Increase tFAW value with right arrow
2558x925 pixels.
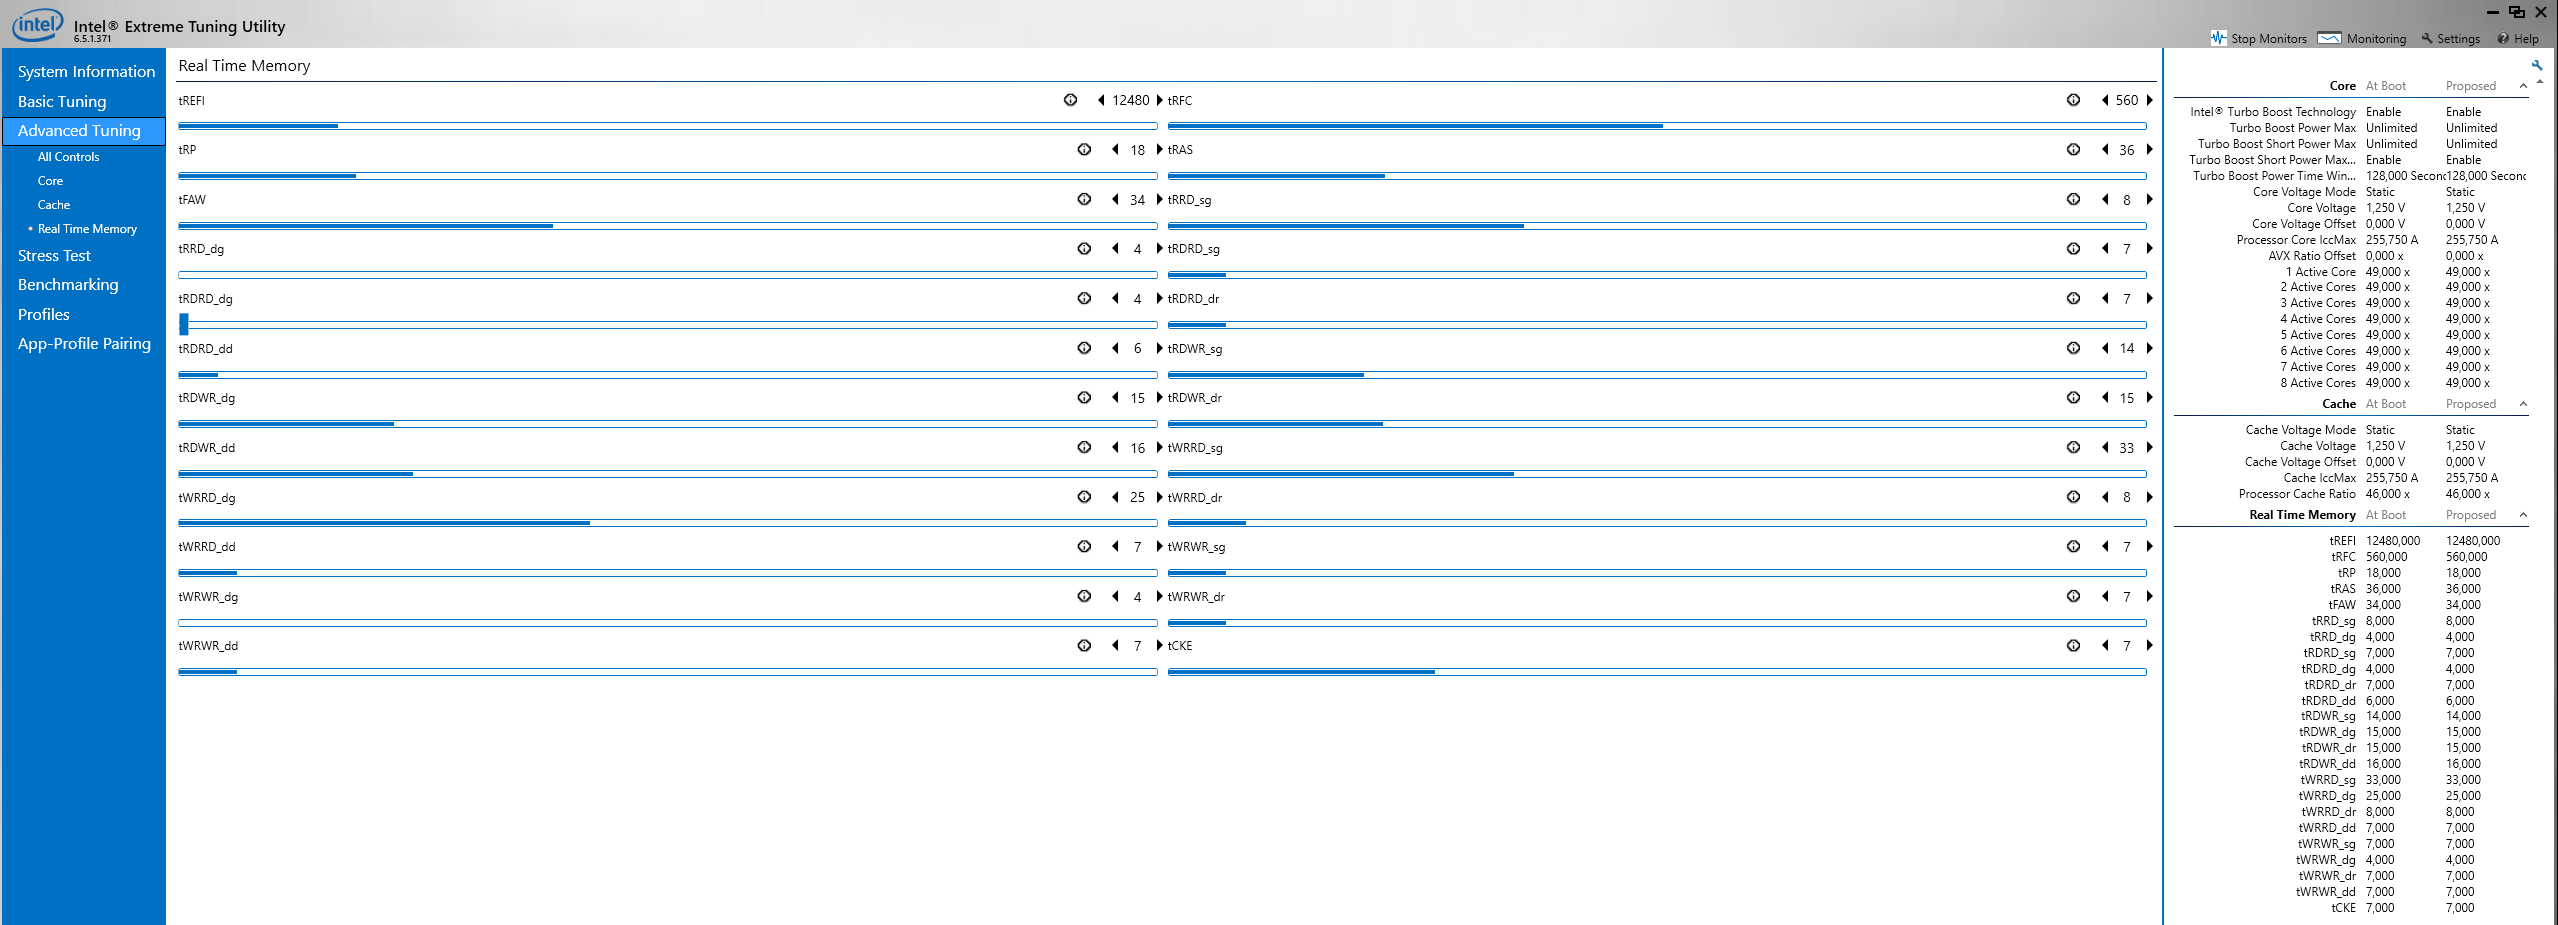click(x=1159, y=199)
